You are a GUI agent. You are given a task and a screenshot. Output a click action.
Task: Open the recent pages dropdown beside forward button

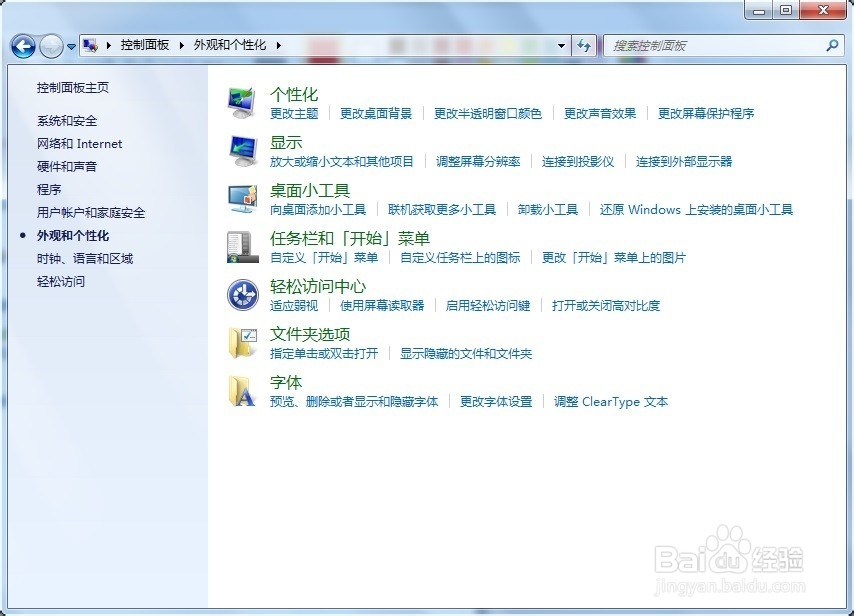(70, 46)
